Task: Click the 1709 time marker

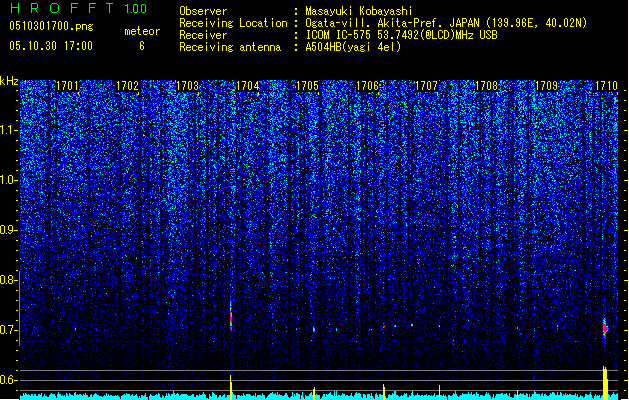Action: pyautogui.click(x=546, y=86)
